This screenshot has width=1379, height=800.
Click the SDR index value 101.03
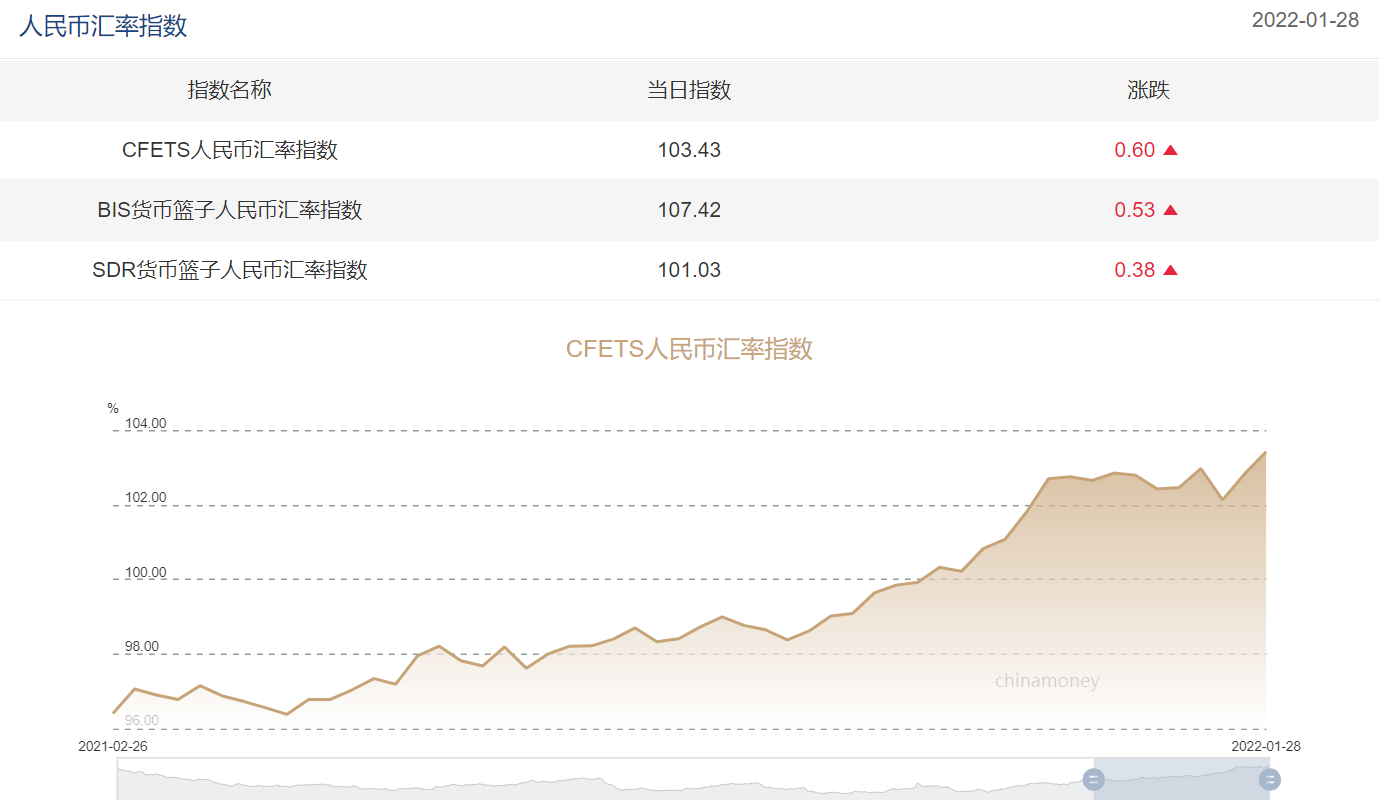point(689,270)
